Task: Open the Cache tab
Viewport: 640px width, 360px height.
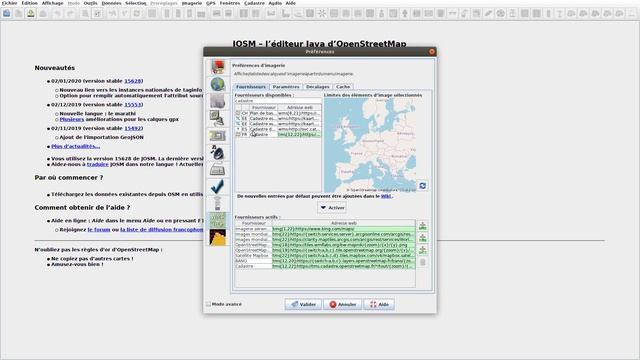Action: 343,87
